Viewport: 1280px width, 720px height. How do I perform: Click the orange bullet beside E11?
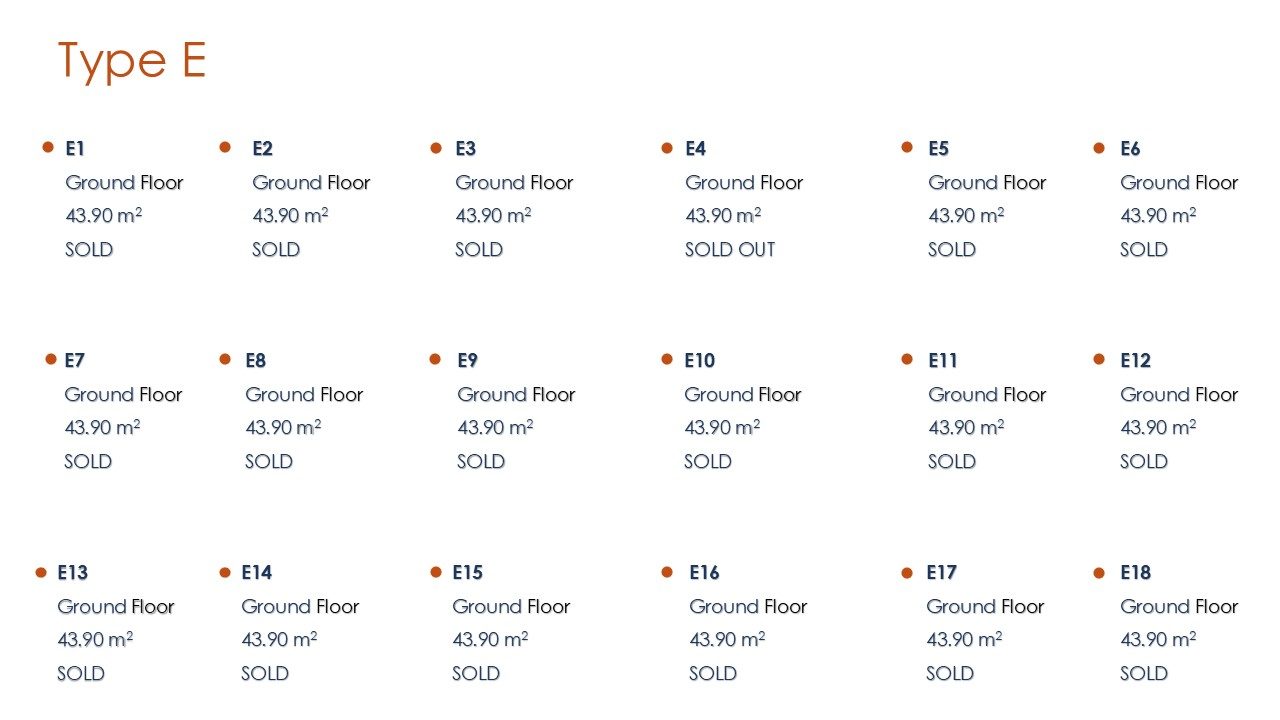907,359
